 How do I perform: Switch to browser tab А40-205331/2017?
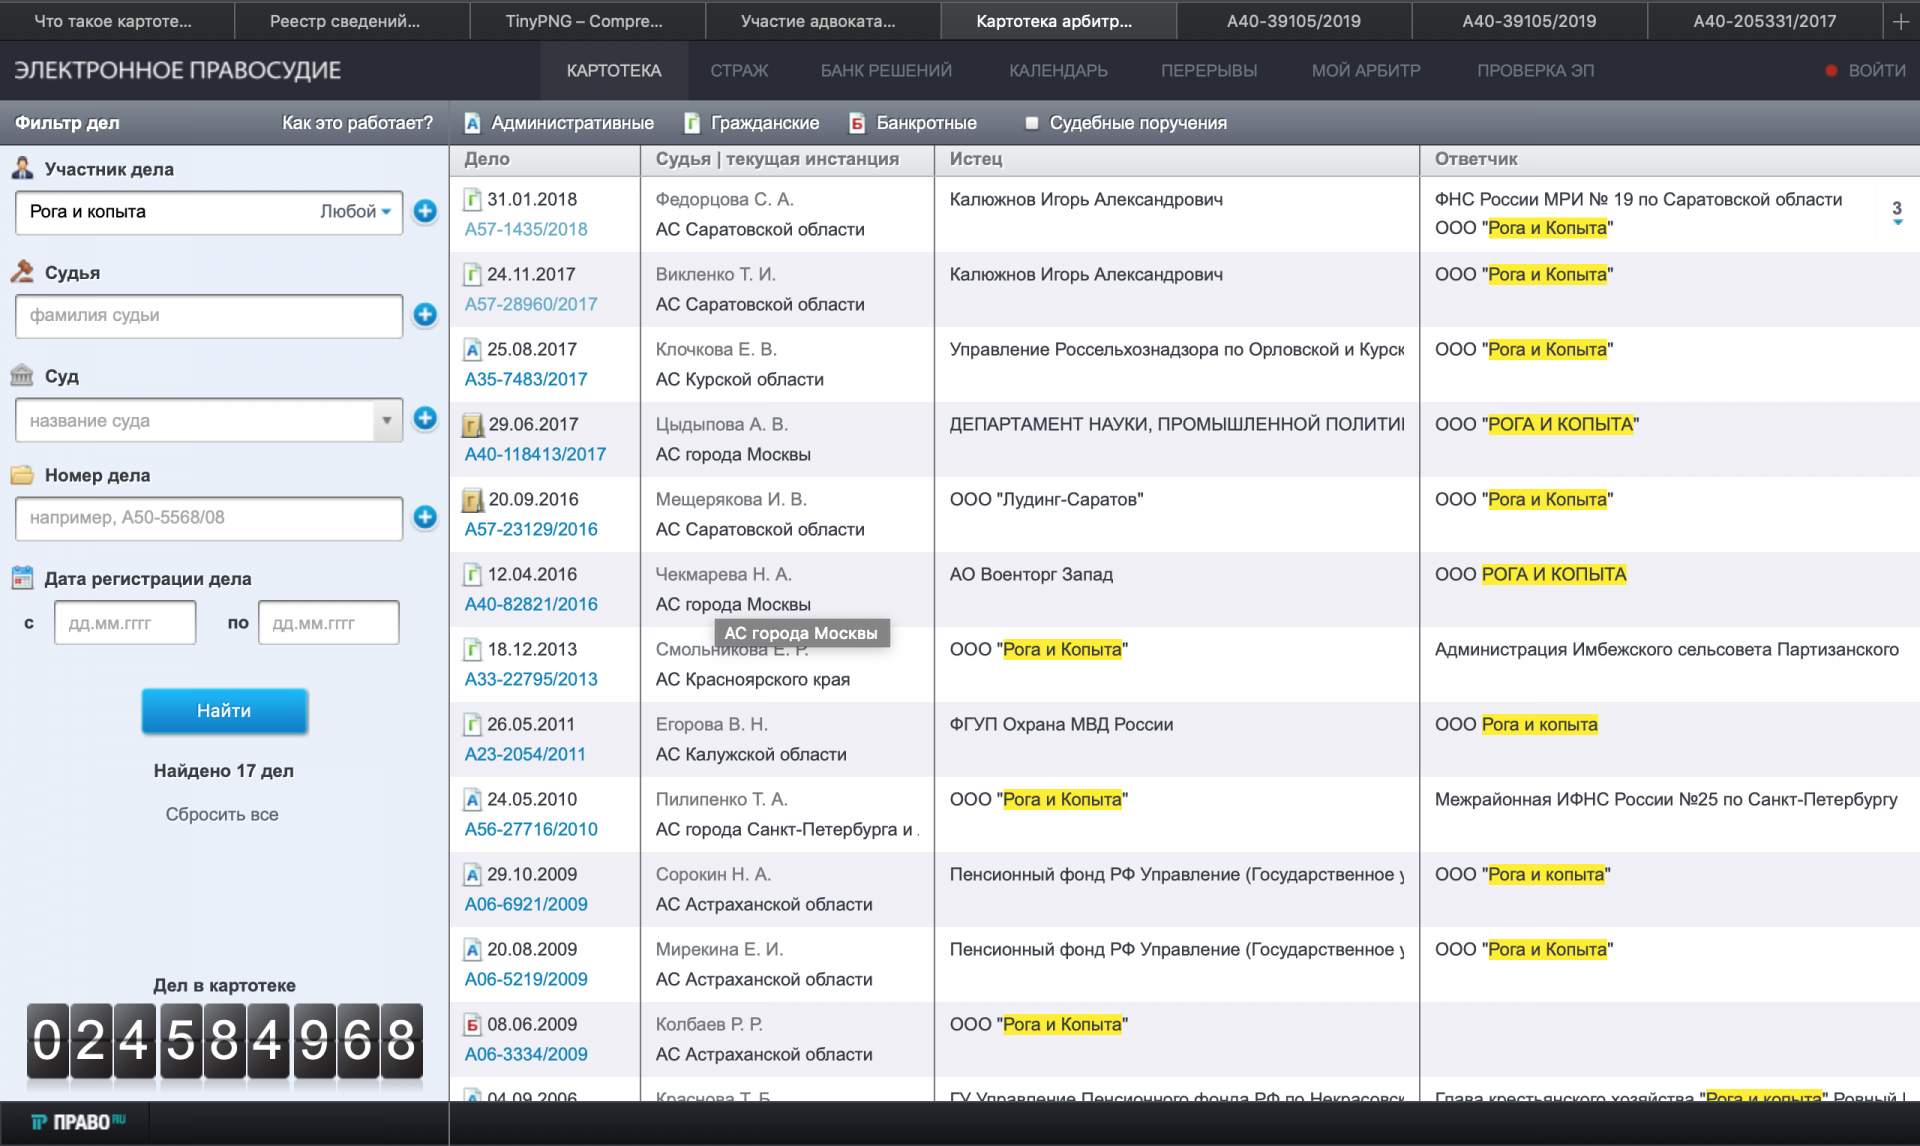[1764, 21]
